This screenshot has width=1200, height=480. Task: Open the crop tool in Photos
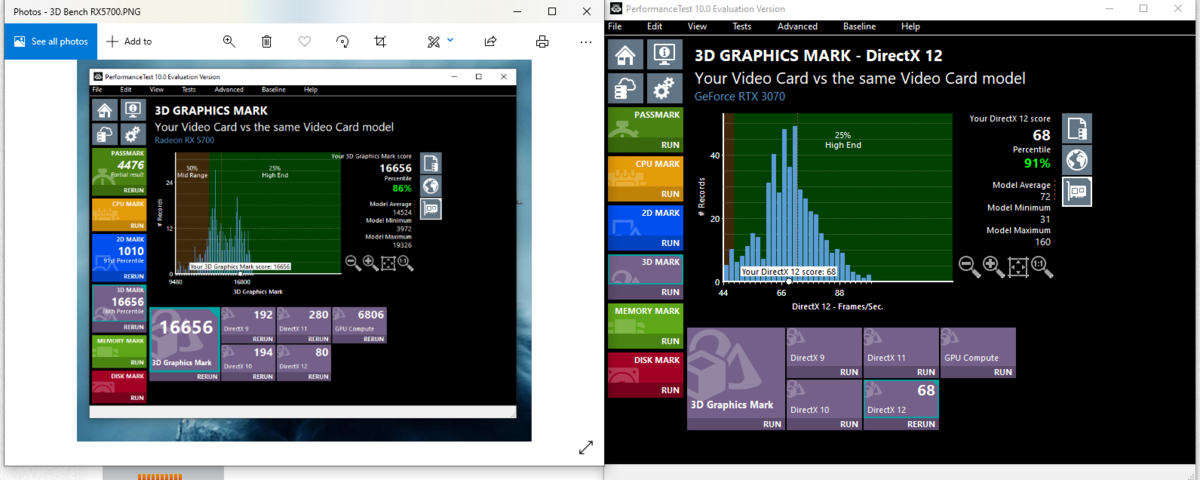380,42
